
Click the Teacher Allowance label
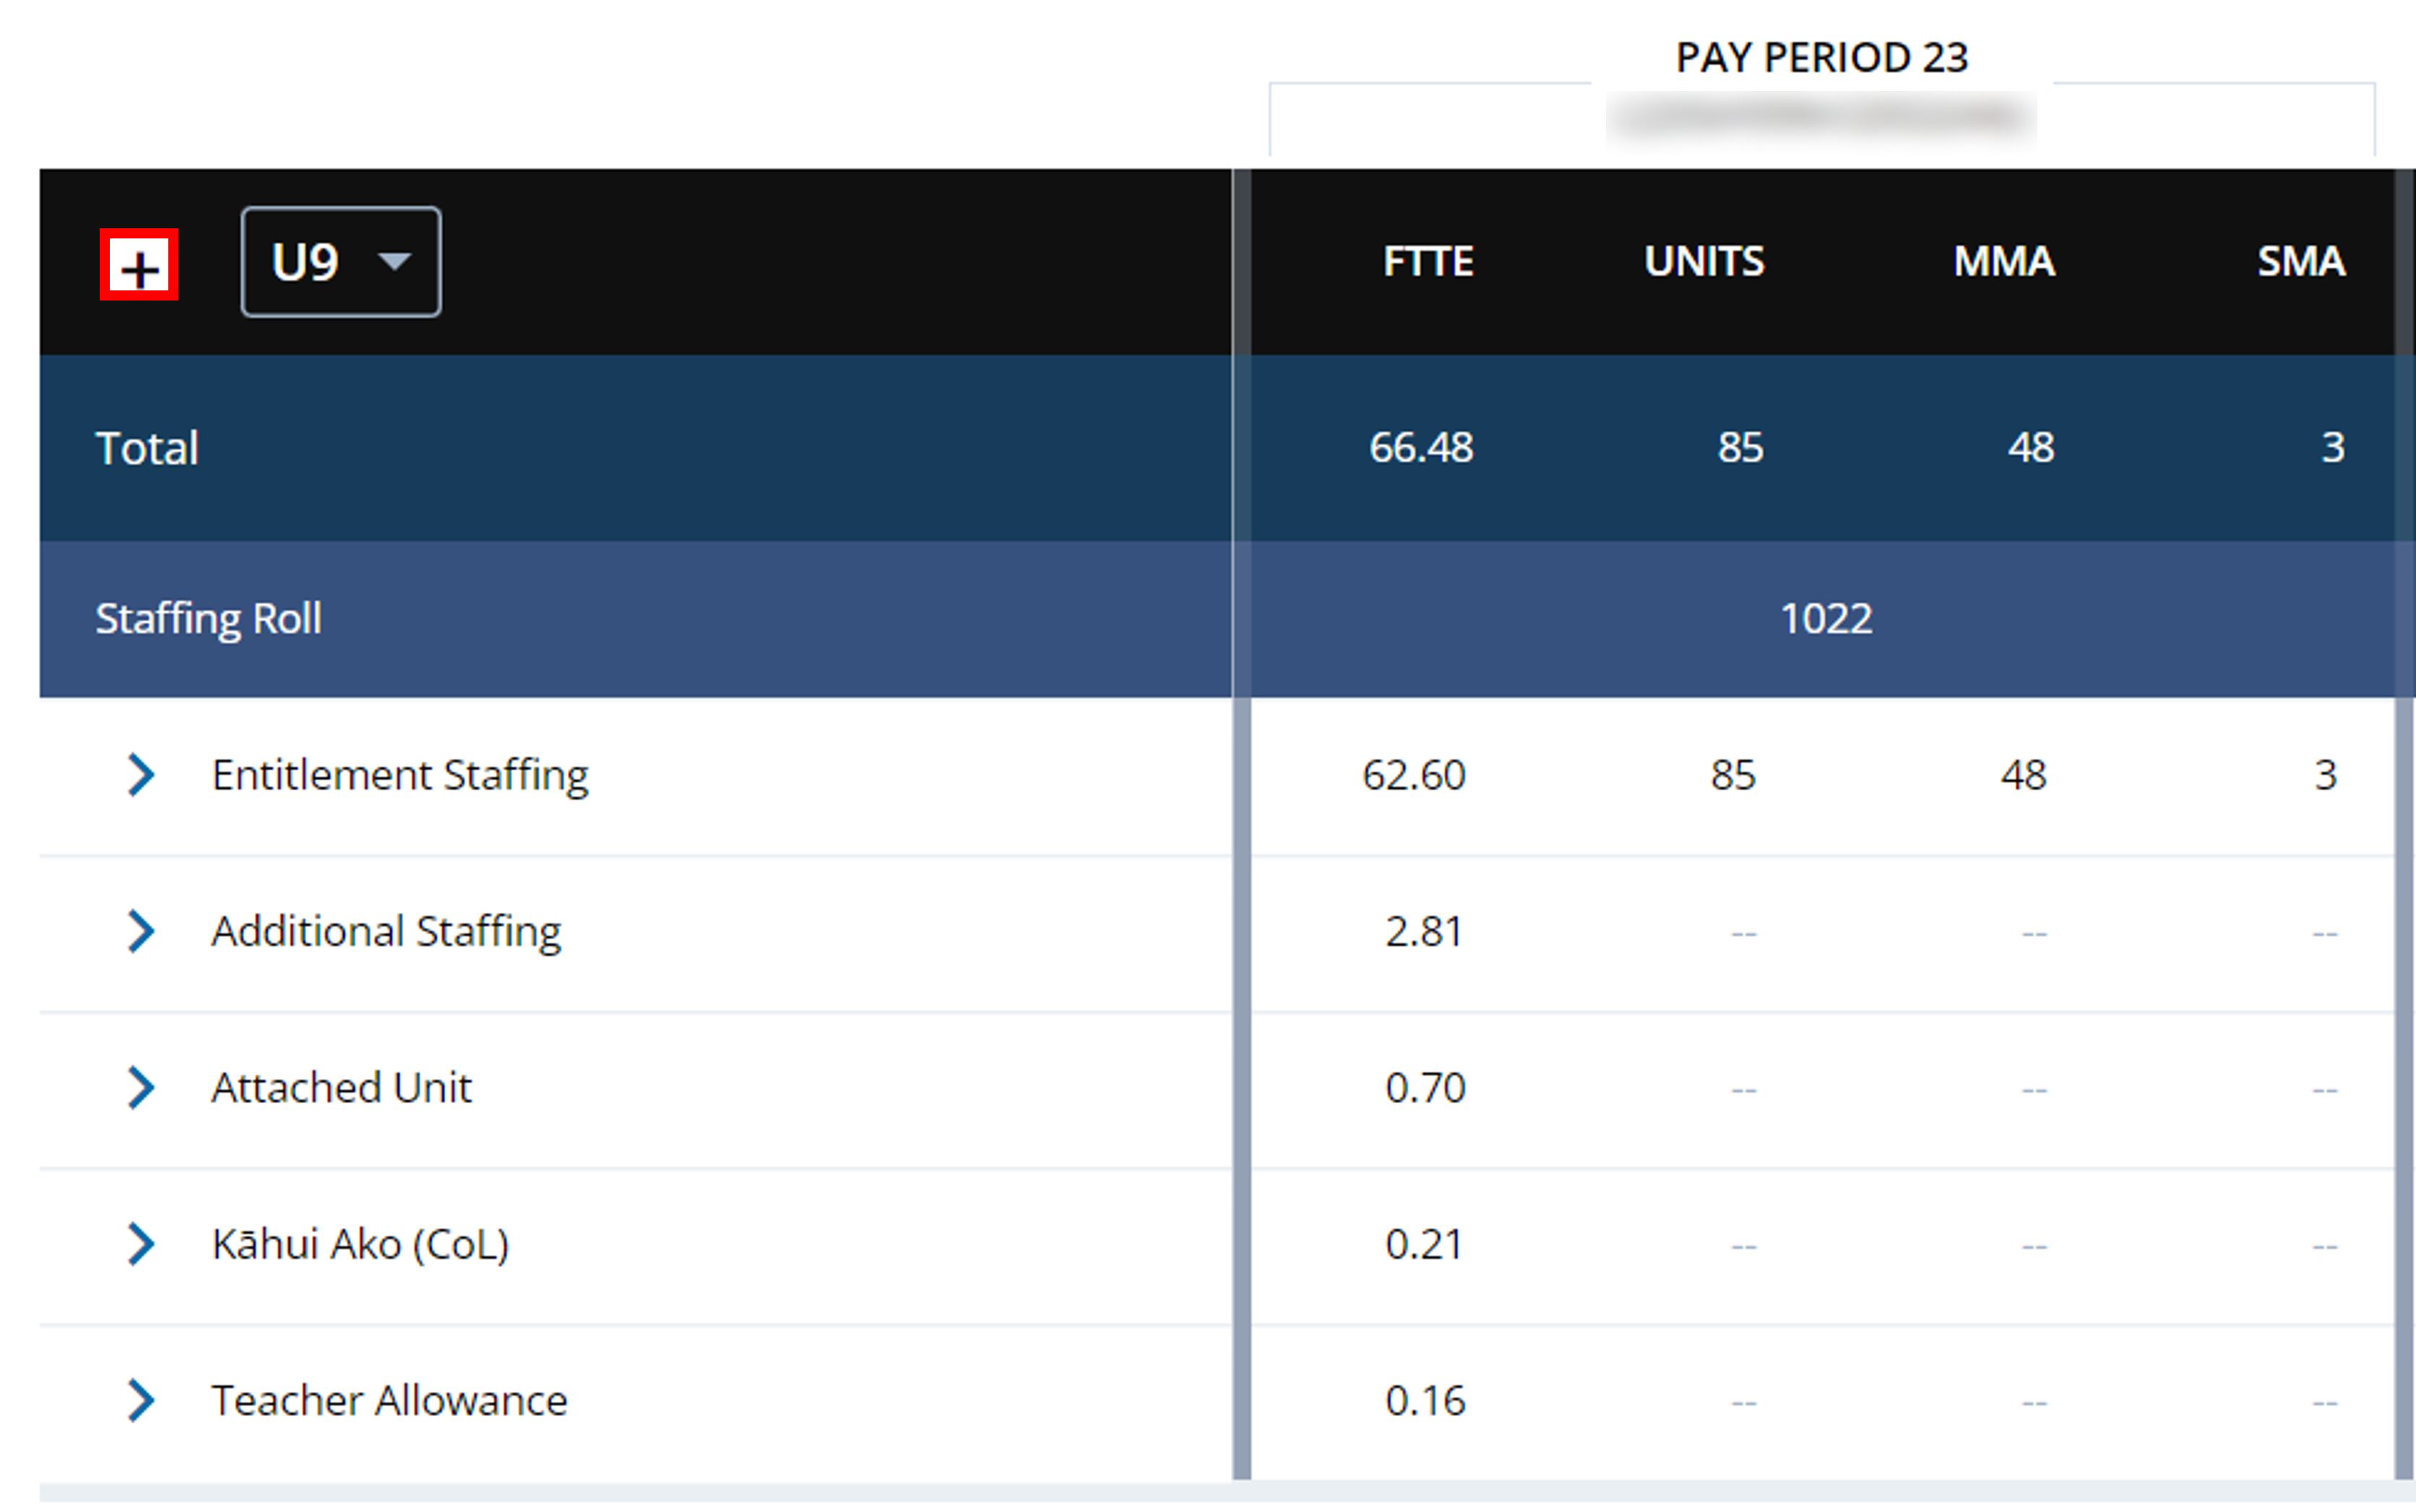(389, 1401)
